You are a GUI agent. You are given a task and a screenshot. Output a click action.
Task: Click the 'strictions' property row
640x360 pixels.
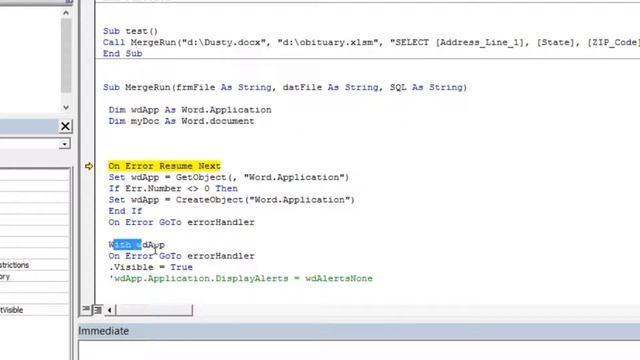click(x=34, y=265)
